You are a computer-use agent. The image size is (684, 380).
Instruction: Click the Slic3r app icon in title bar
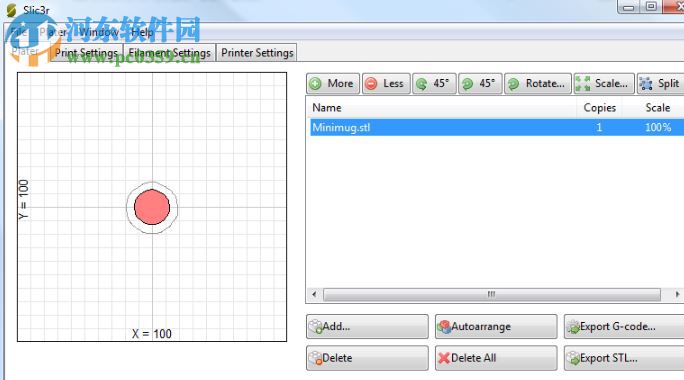pyautogui.click(x=12, y=10)
